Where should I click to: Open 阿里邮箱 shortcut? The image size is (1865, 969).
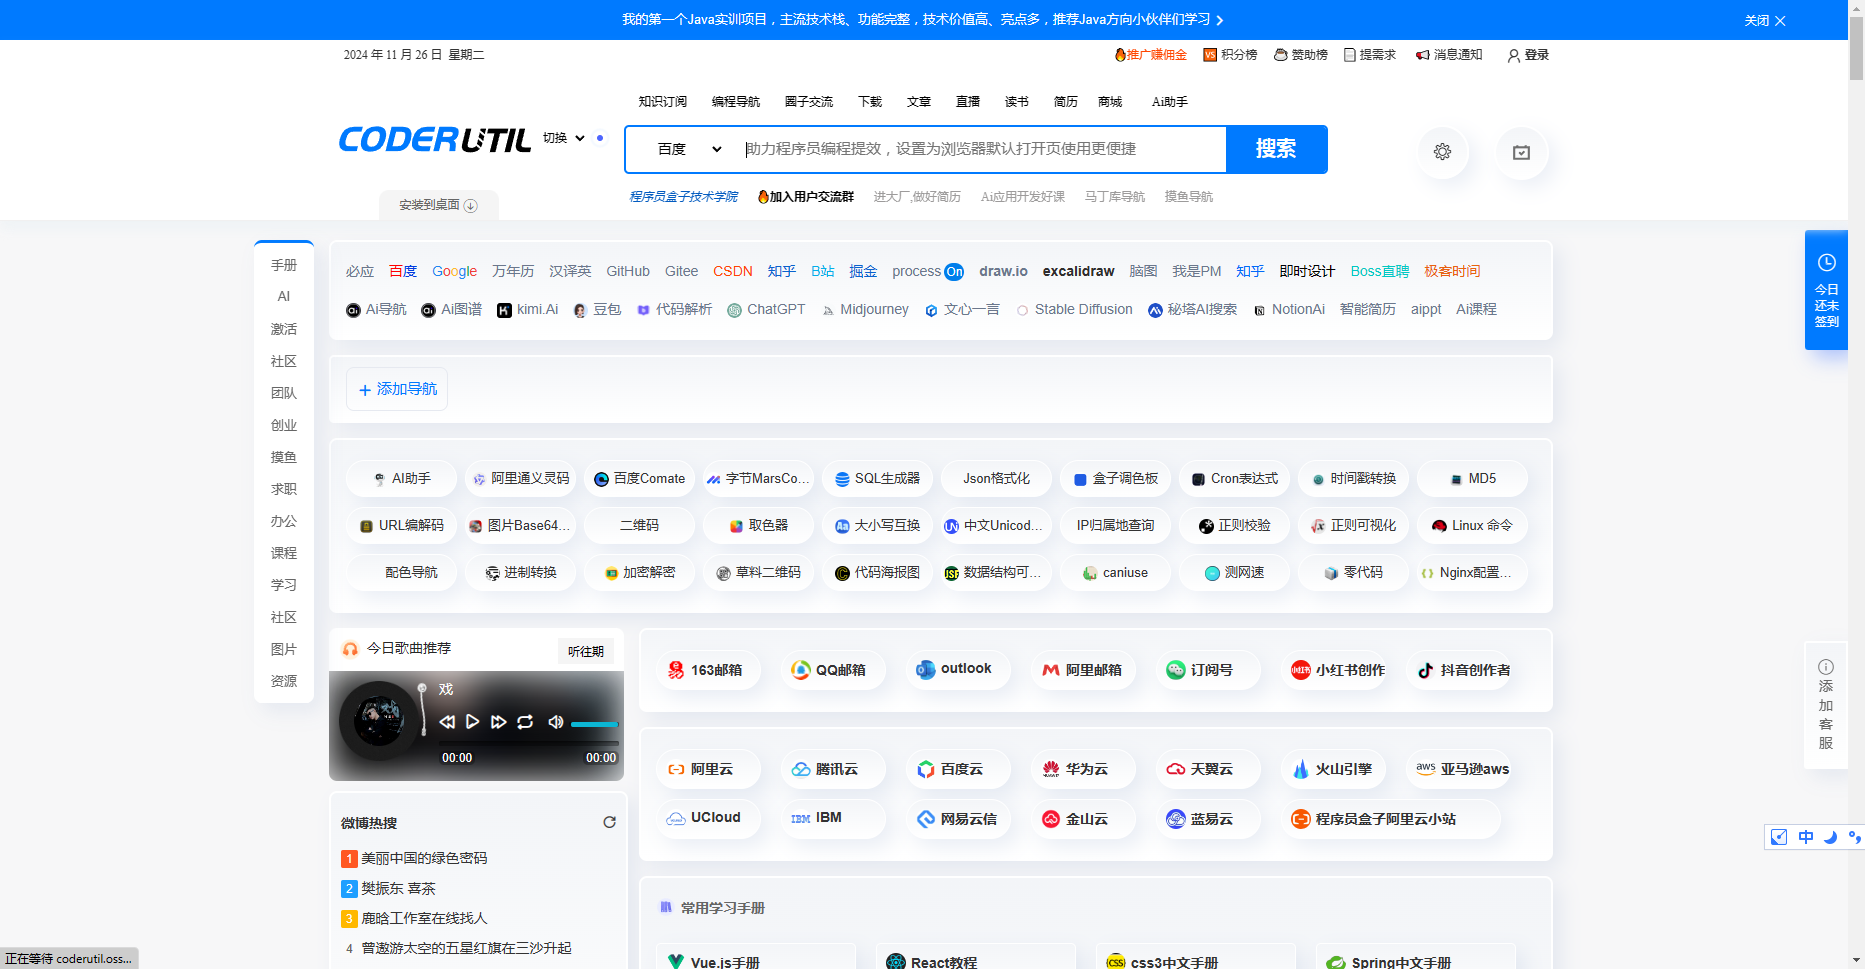click(1081, 670)
